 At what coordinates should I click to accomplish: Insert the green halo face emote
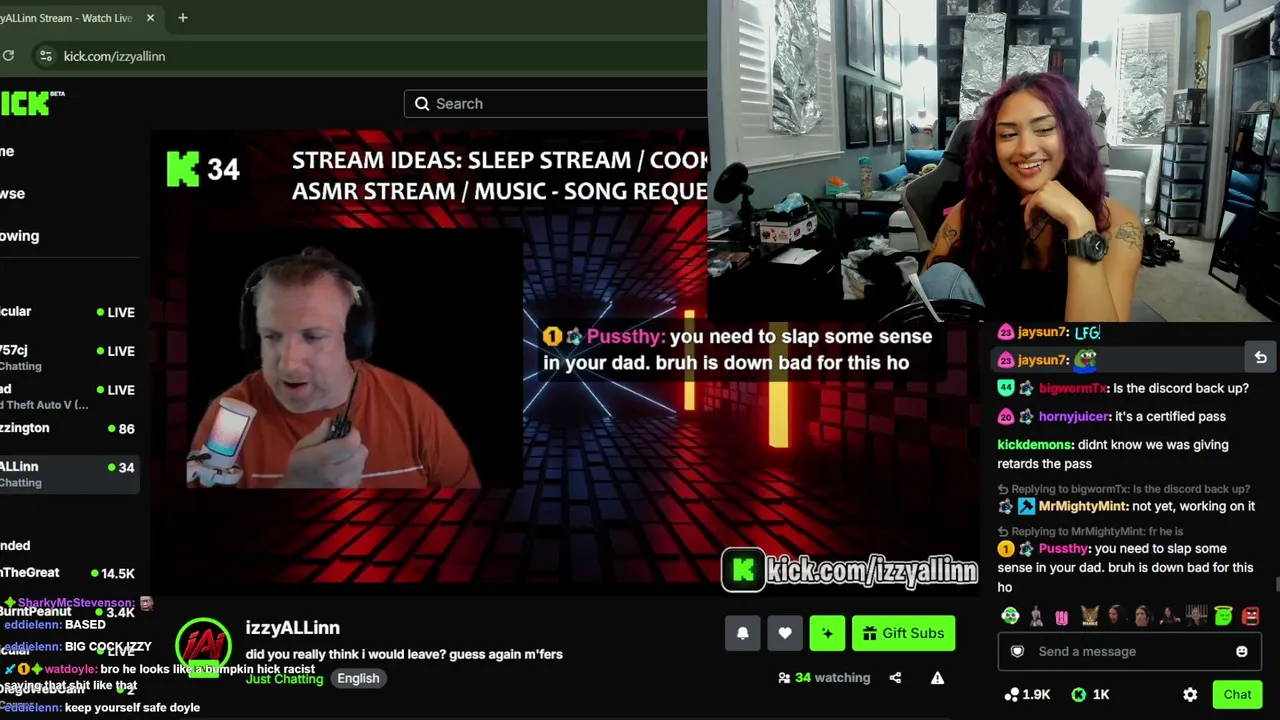pos(1224,616)
